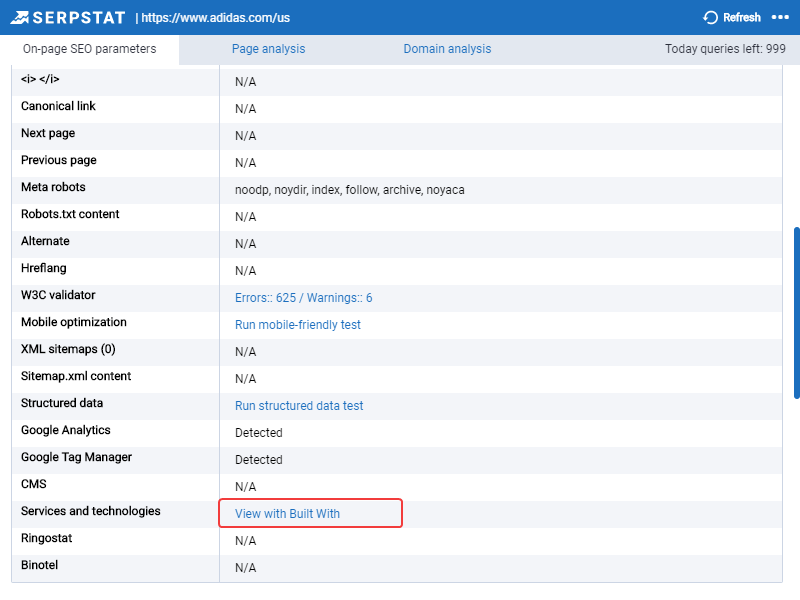Viewport: 800px width, 600px height.
Task: Click the Meta robots row label
Action: [53, 187]
